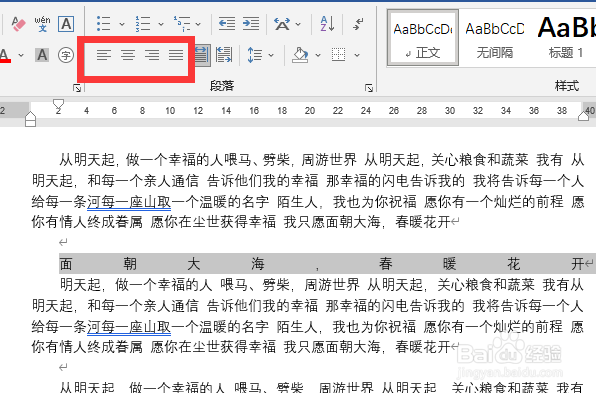This screenshot has width=596, height=393.
Task: Click the Enclosed Characters 字 icon
Action: 66,55
